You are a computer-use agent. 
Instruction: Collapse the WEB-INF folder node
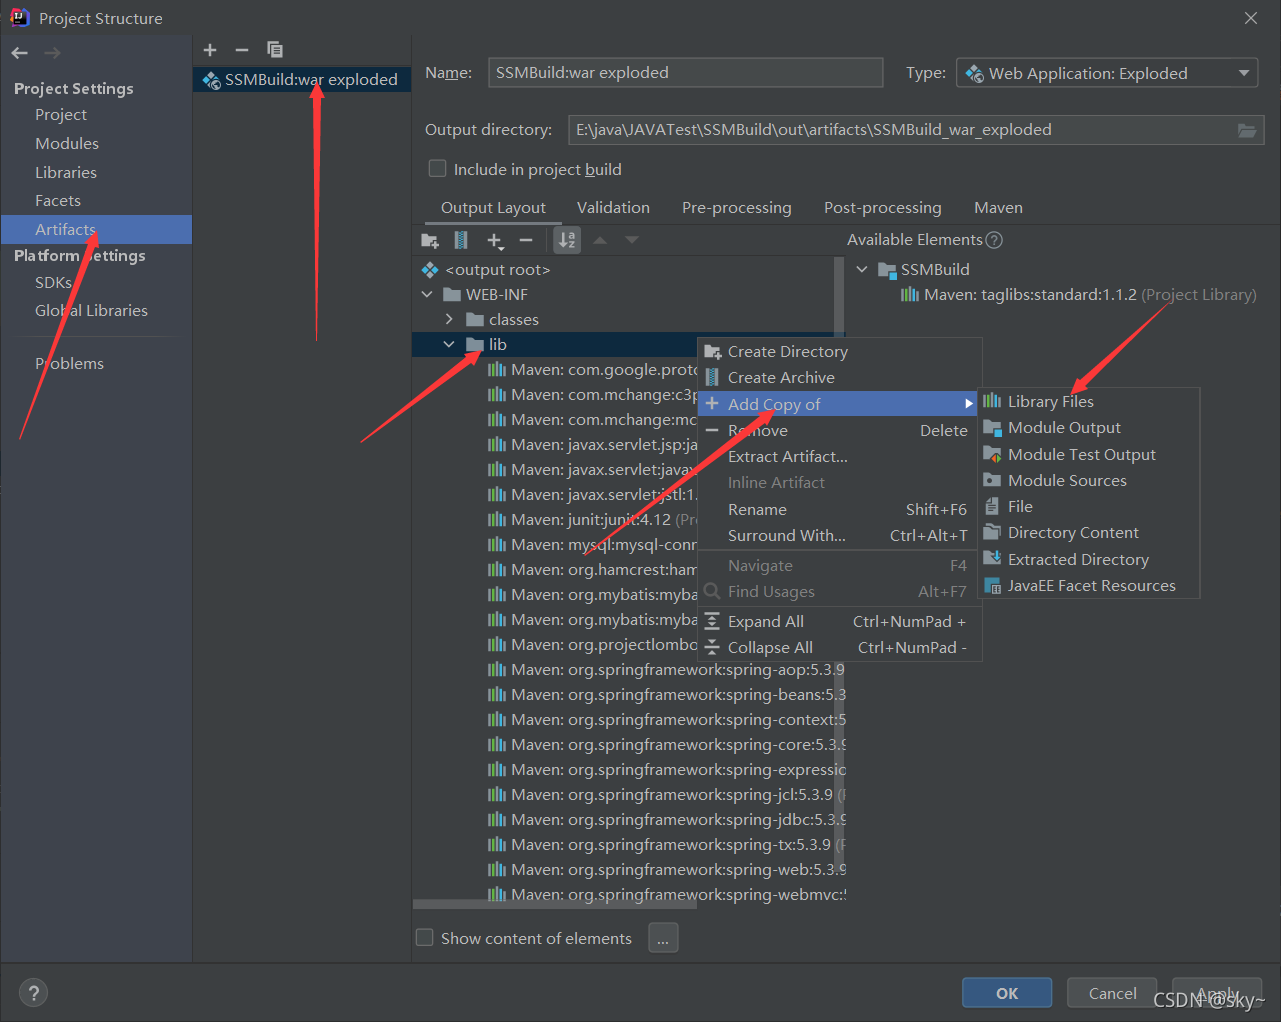tap(427, 295)
